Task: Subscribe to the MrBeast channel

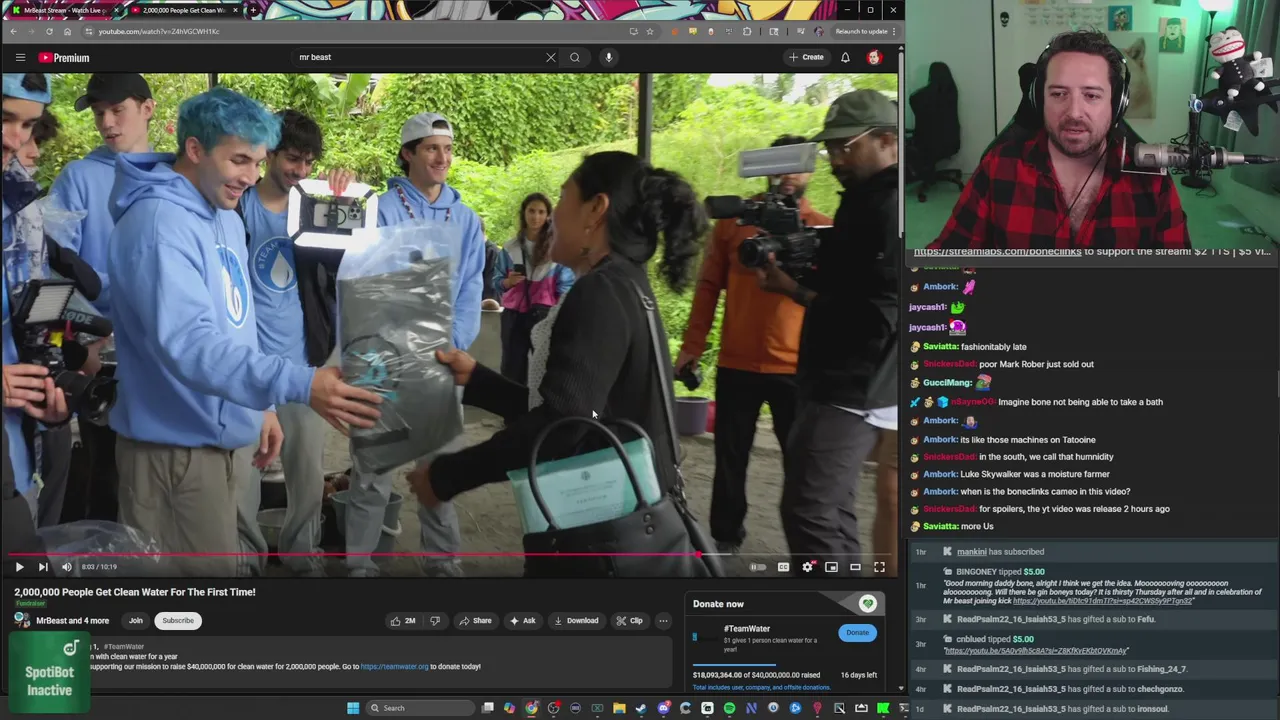Action: point(178,620)
